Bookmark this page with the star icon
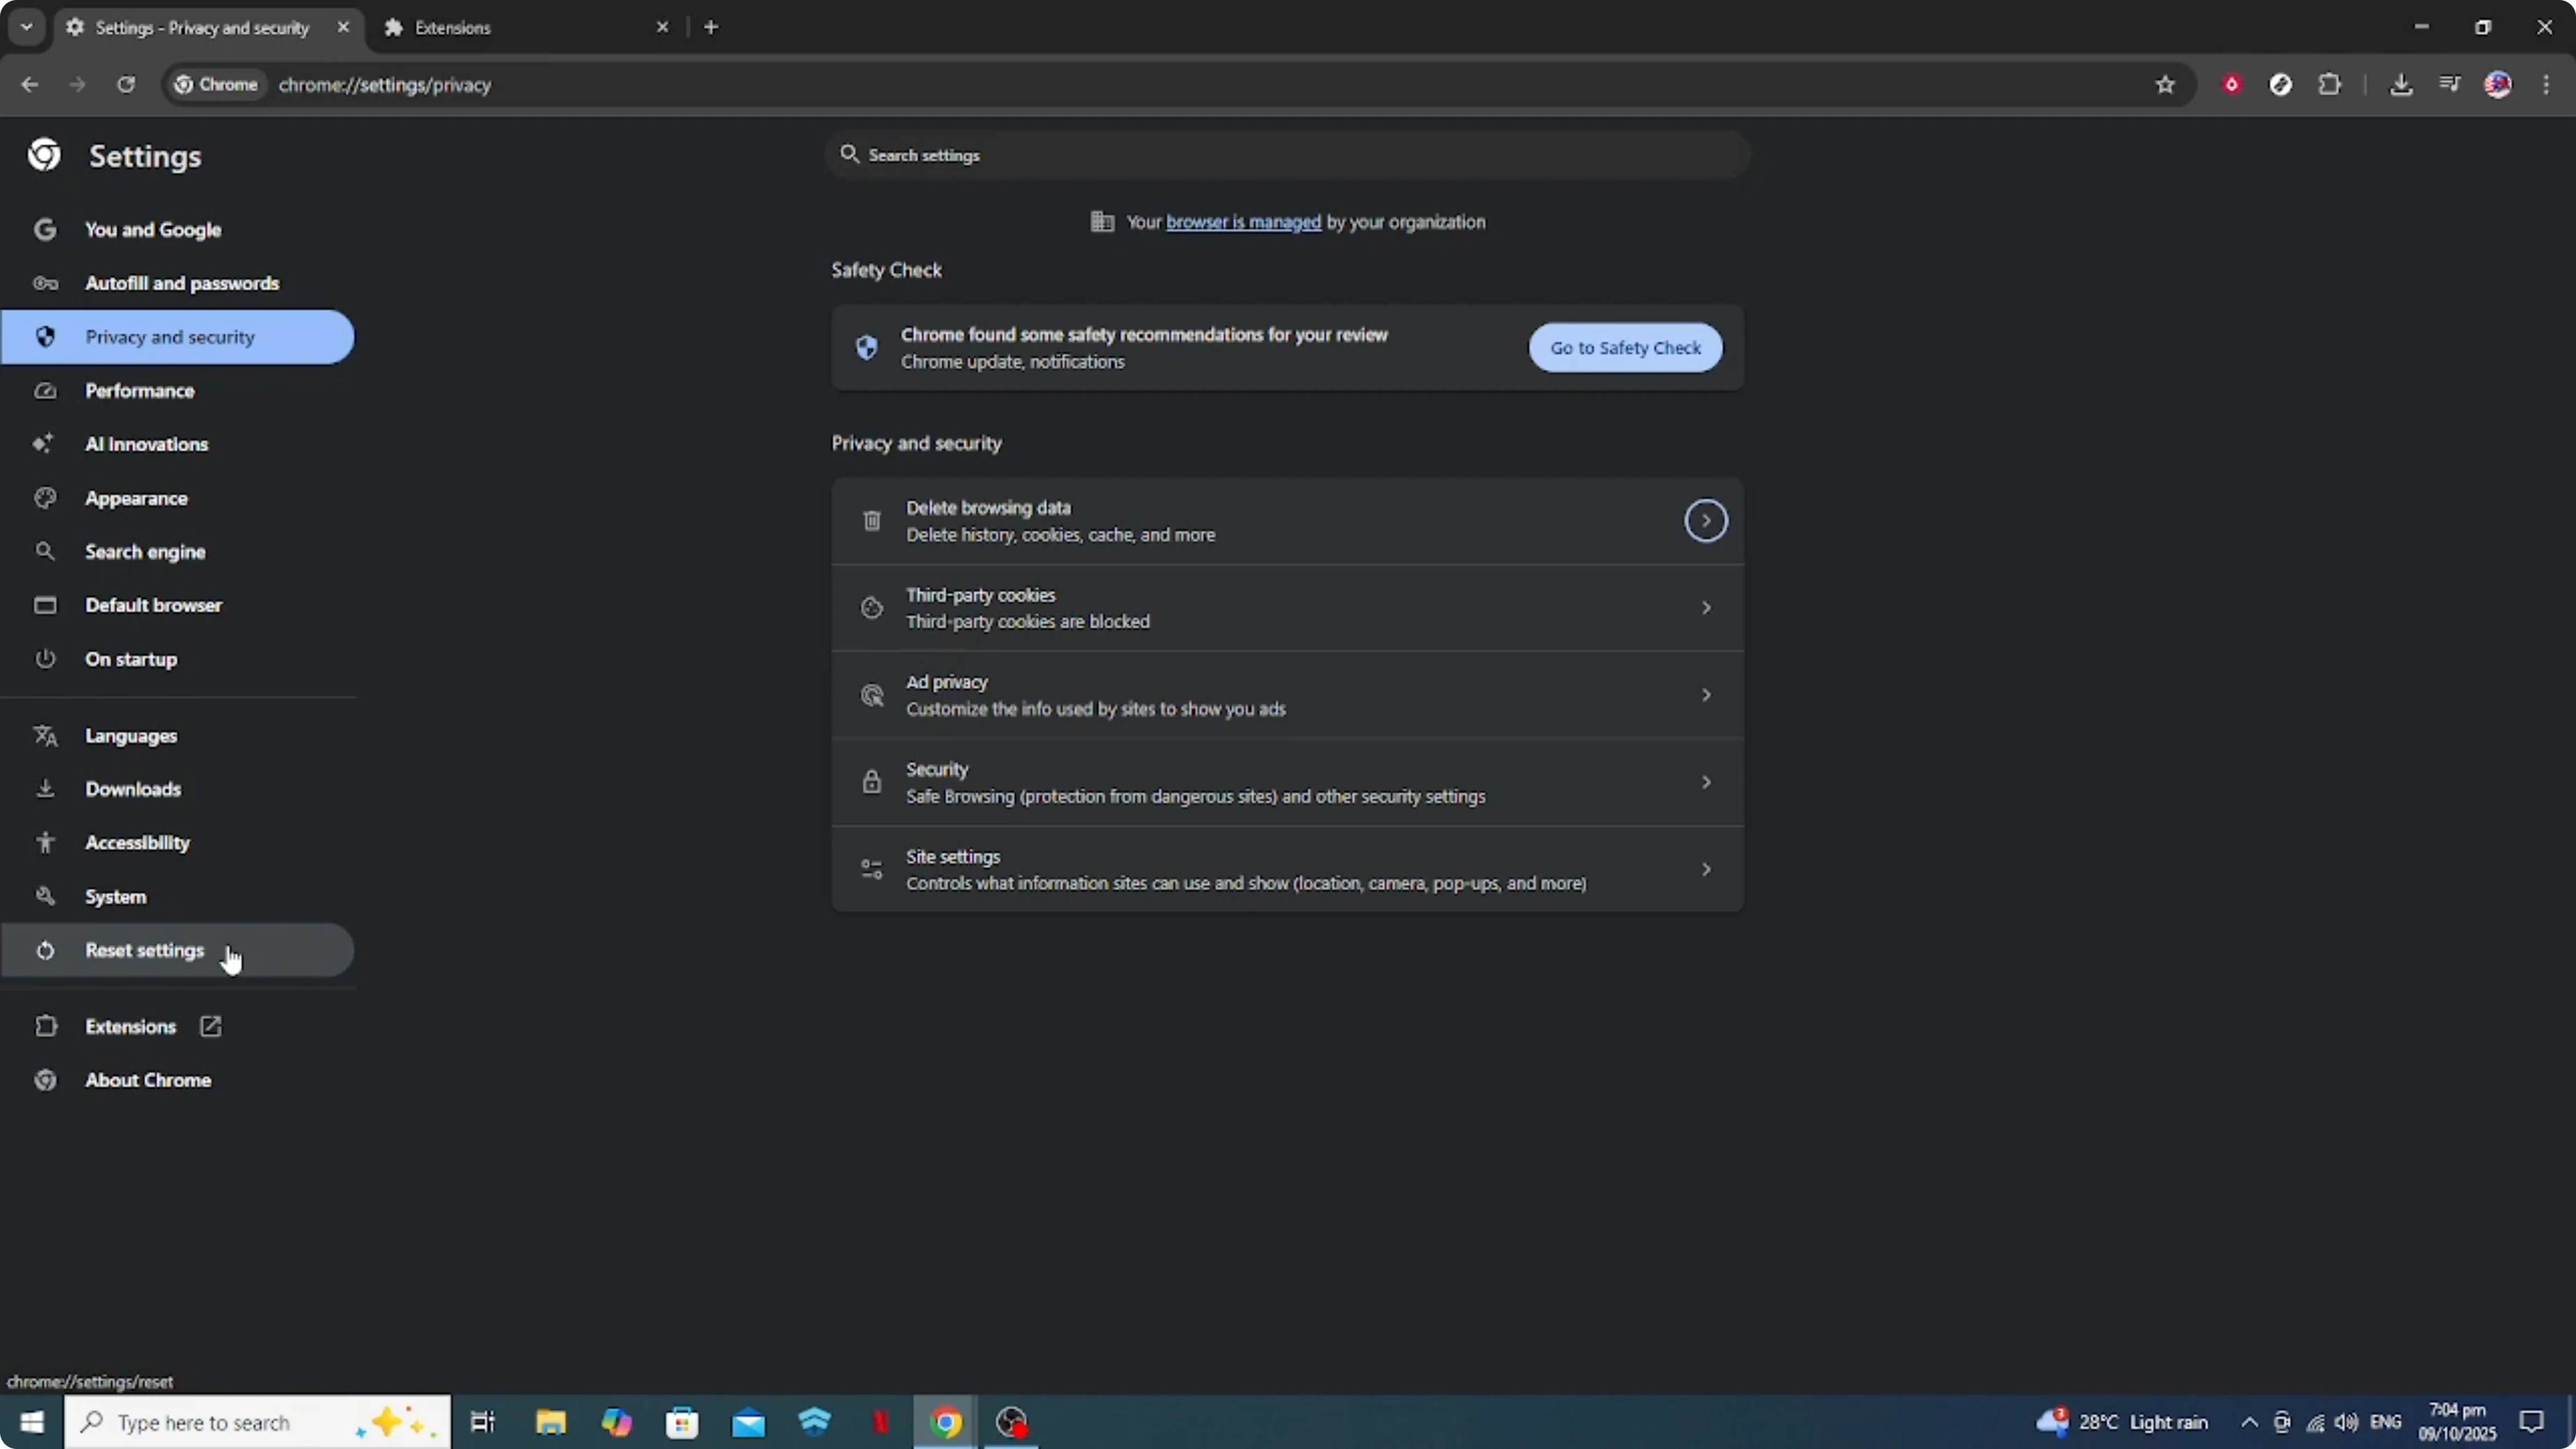The width and height of the screenshot is (2576, 1449). click(x=2164, y=85)
